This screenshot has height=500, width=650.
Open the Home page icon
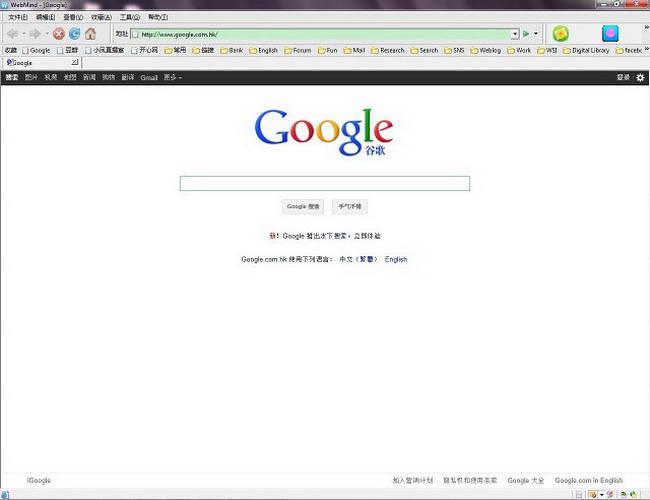tap(90, 34)
